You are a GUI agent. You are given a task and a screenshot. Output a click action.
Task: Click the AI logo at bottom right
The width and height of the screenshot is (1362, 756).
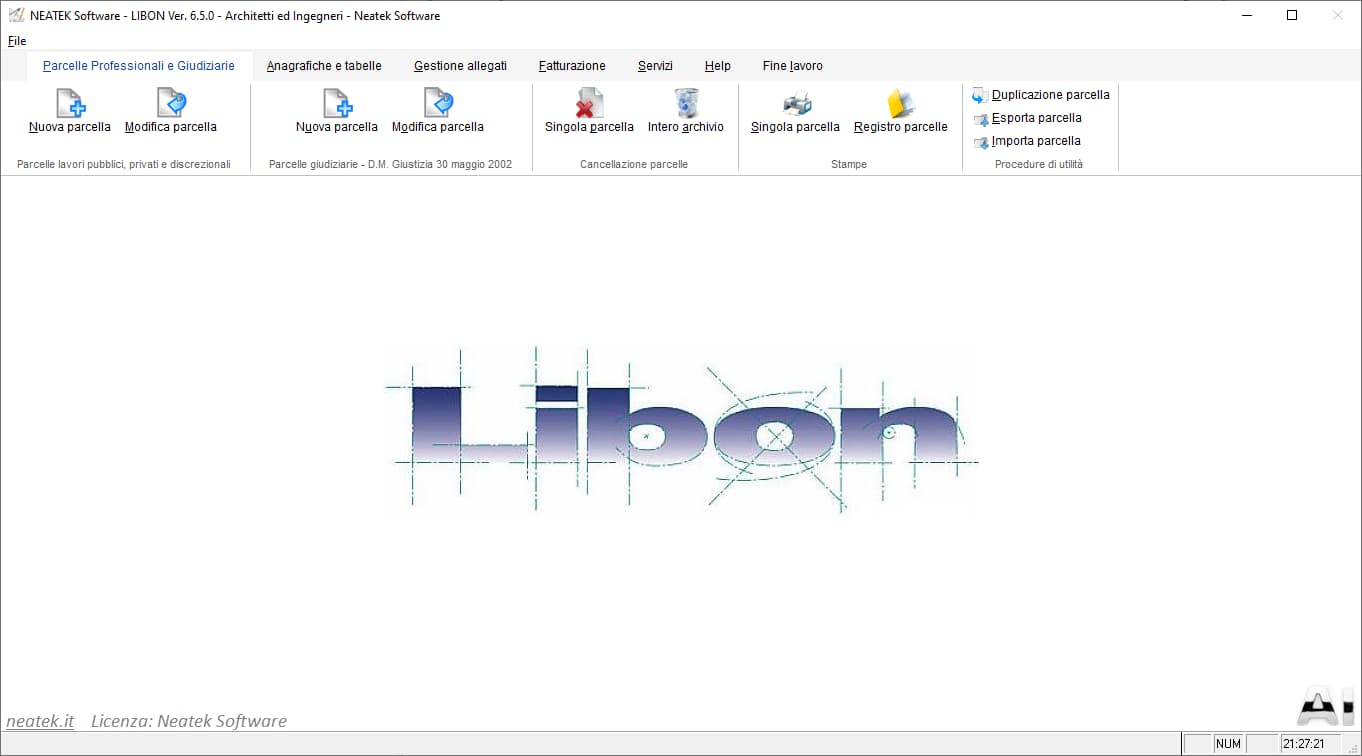[x=1326, y=706]
